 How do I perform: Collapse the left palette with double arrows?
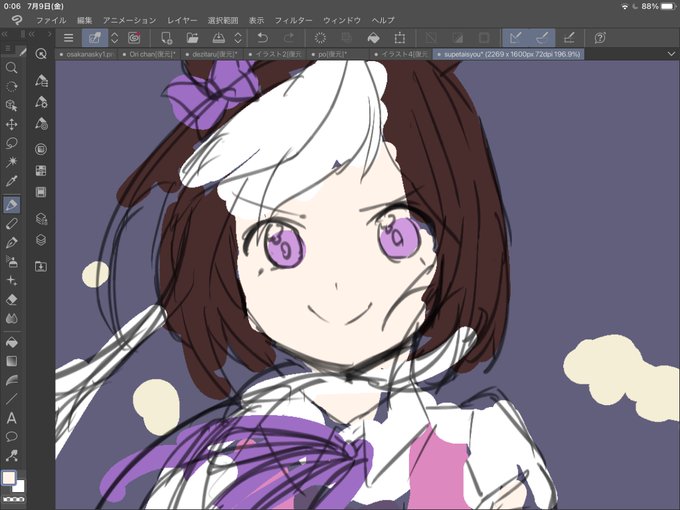point(5,34)
